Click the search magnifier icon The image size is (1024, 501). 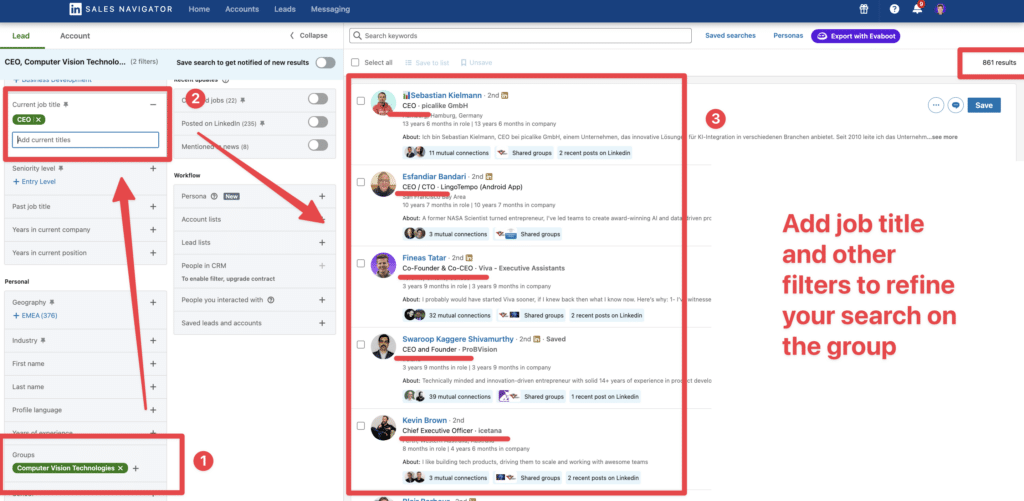357,35
